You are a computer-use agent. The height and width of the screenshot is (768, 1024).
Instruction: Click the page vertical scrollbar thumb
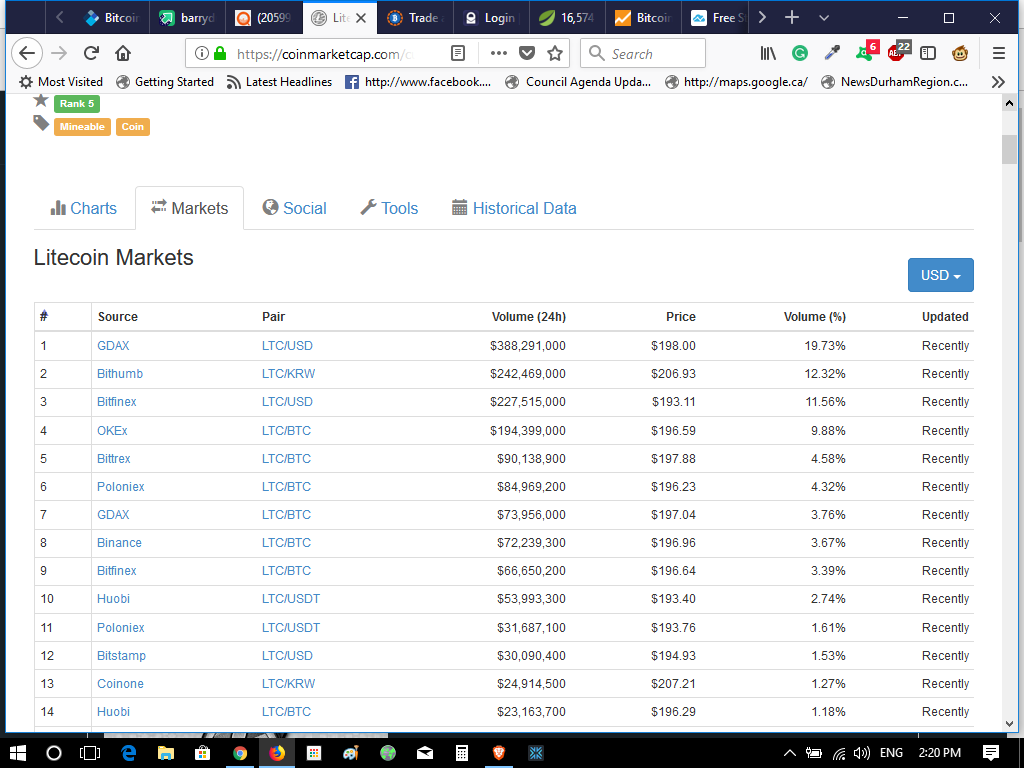[1009, 150]
